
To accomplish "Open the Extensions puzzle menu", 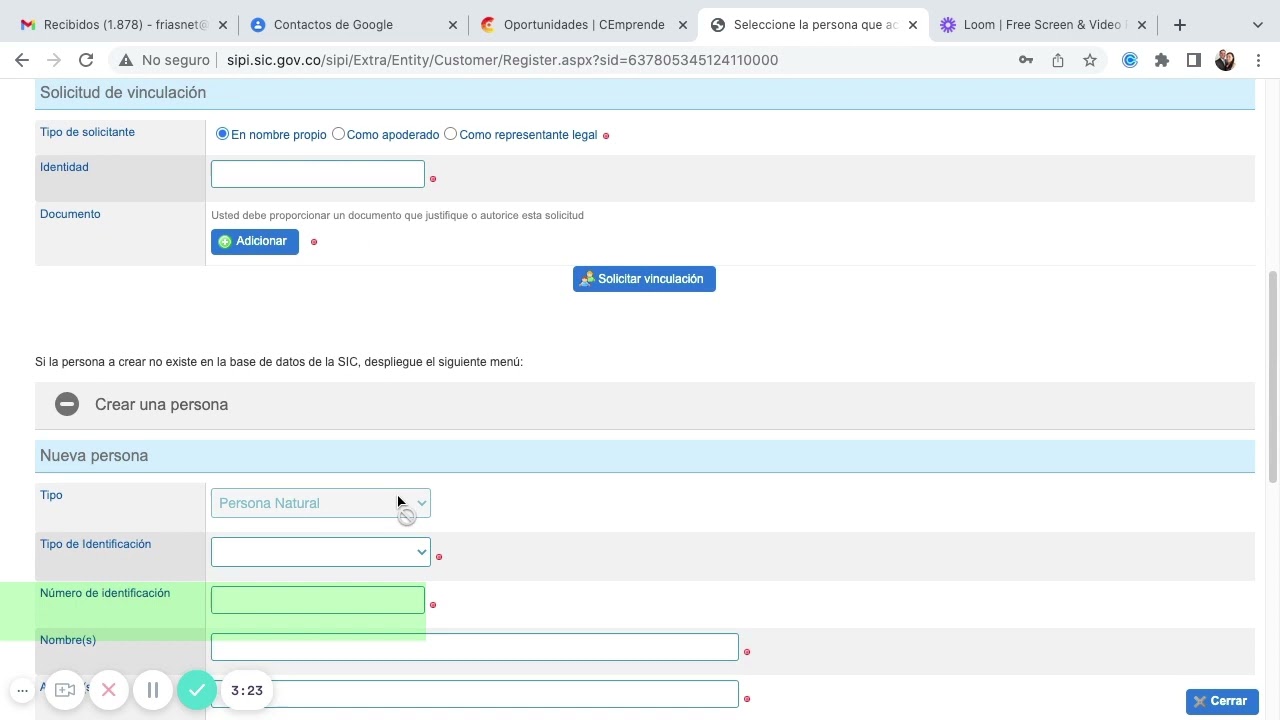I will 1162,60.
